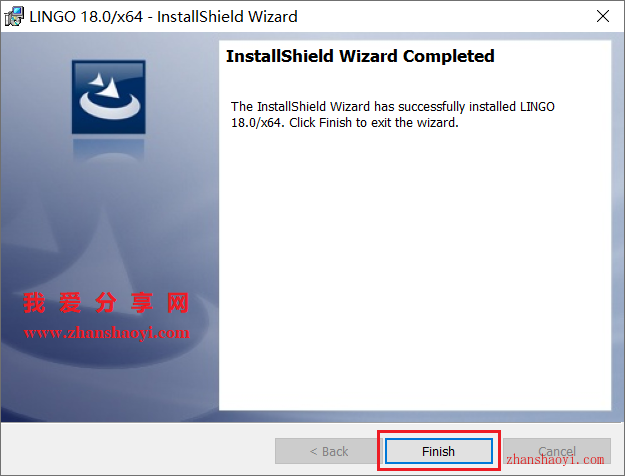The width and height of the screenshot is (625, 476).
Task: Click the blue InstallShield logo graphic
Action: pos(109,97)
